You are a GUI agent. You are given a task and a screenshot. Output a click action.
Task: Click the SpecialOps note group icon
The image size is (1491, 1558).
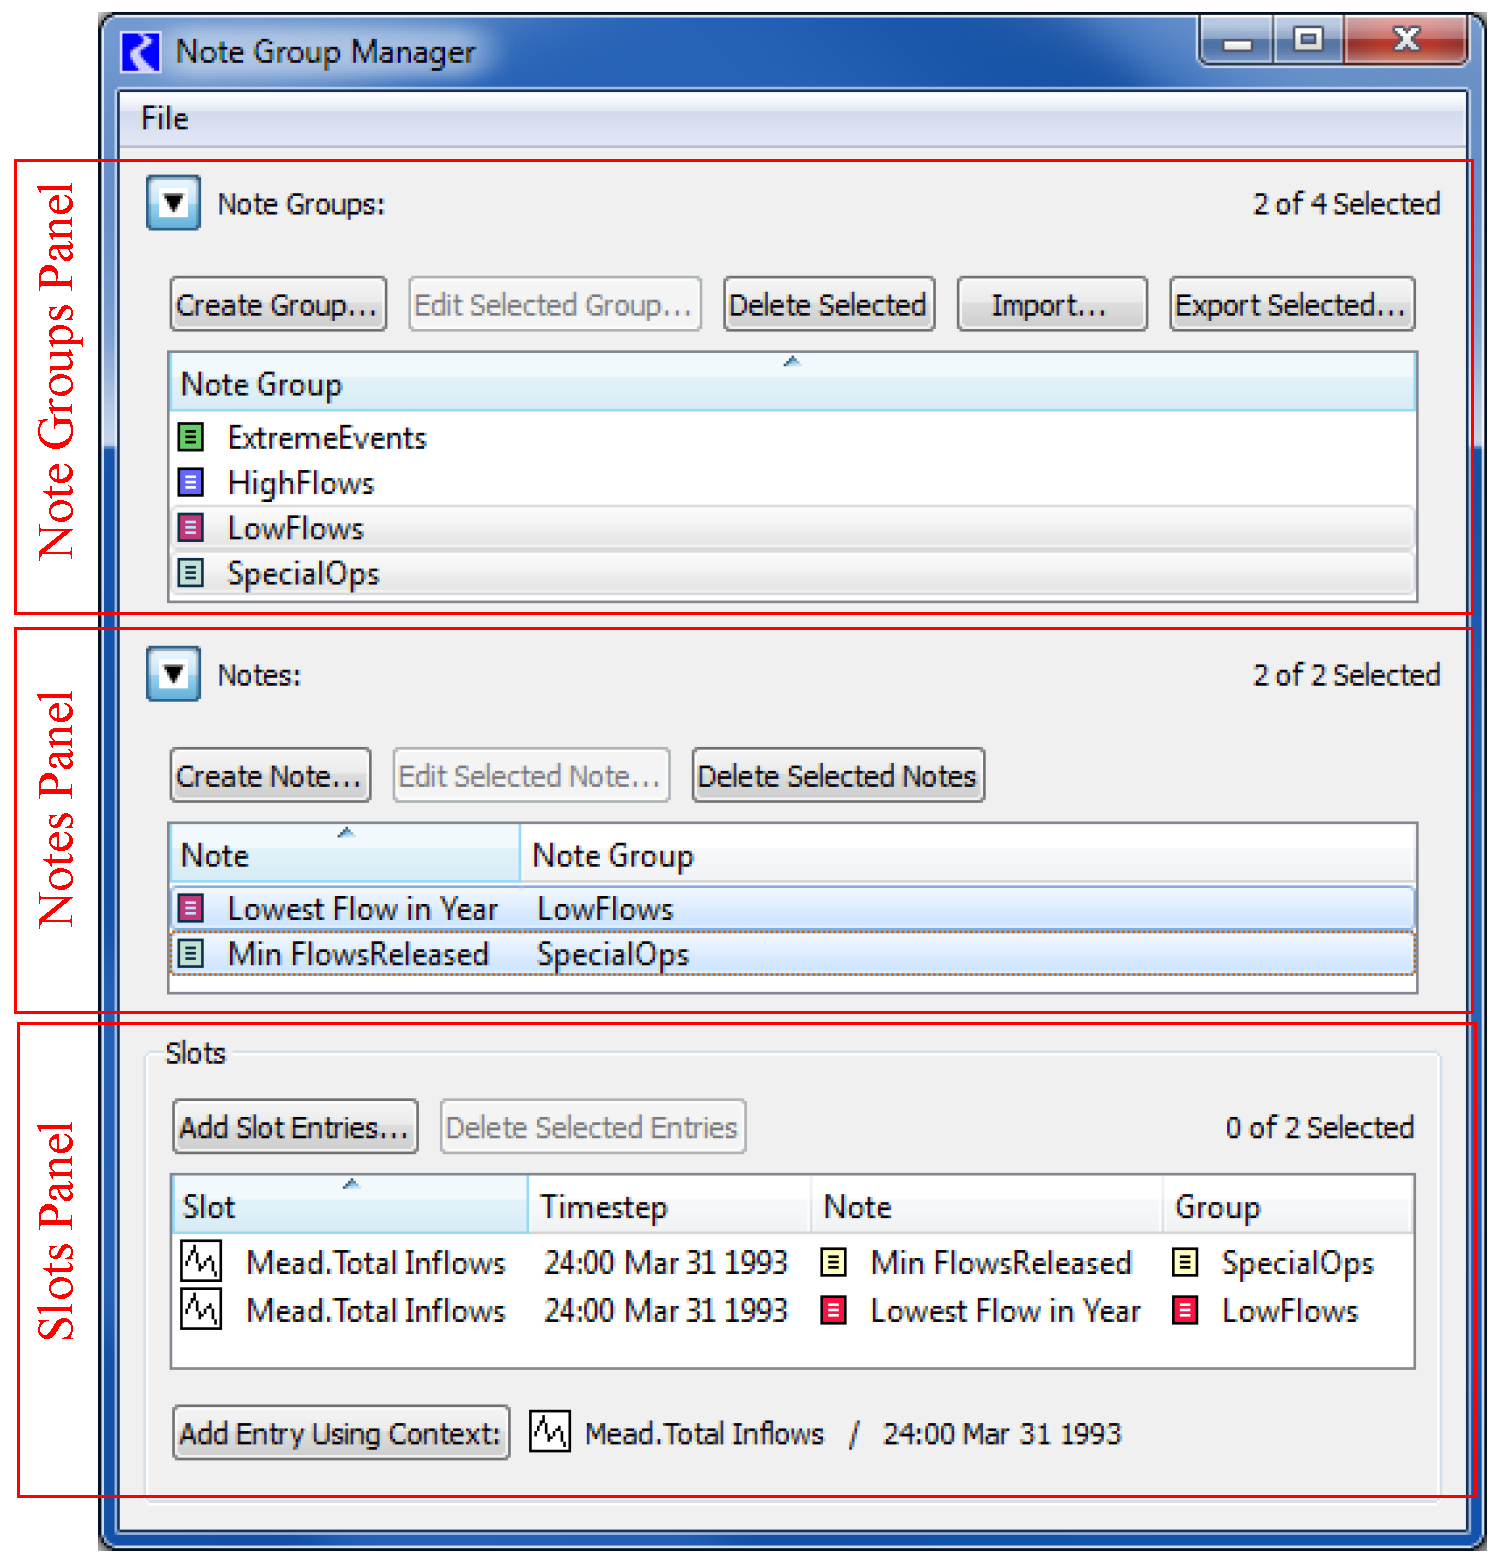coord(190,573)
